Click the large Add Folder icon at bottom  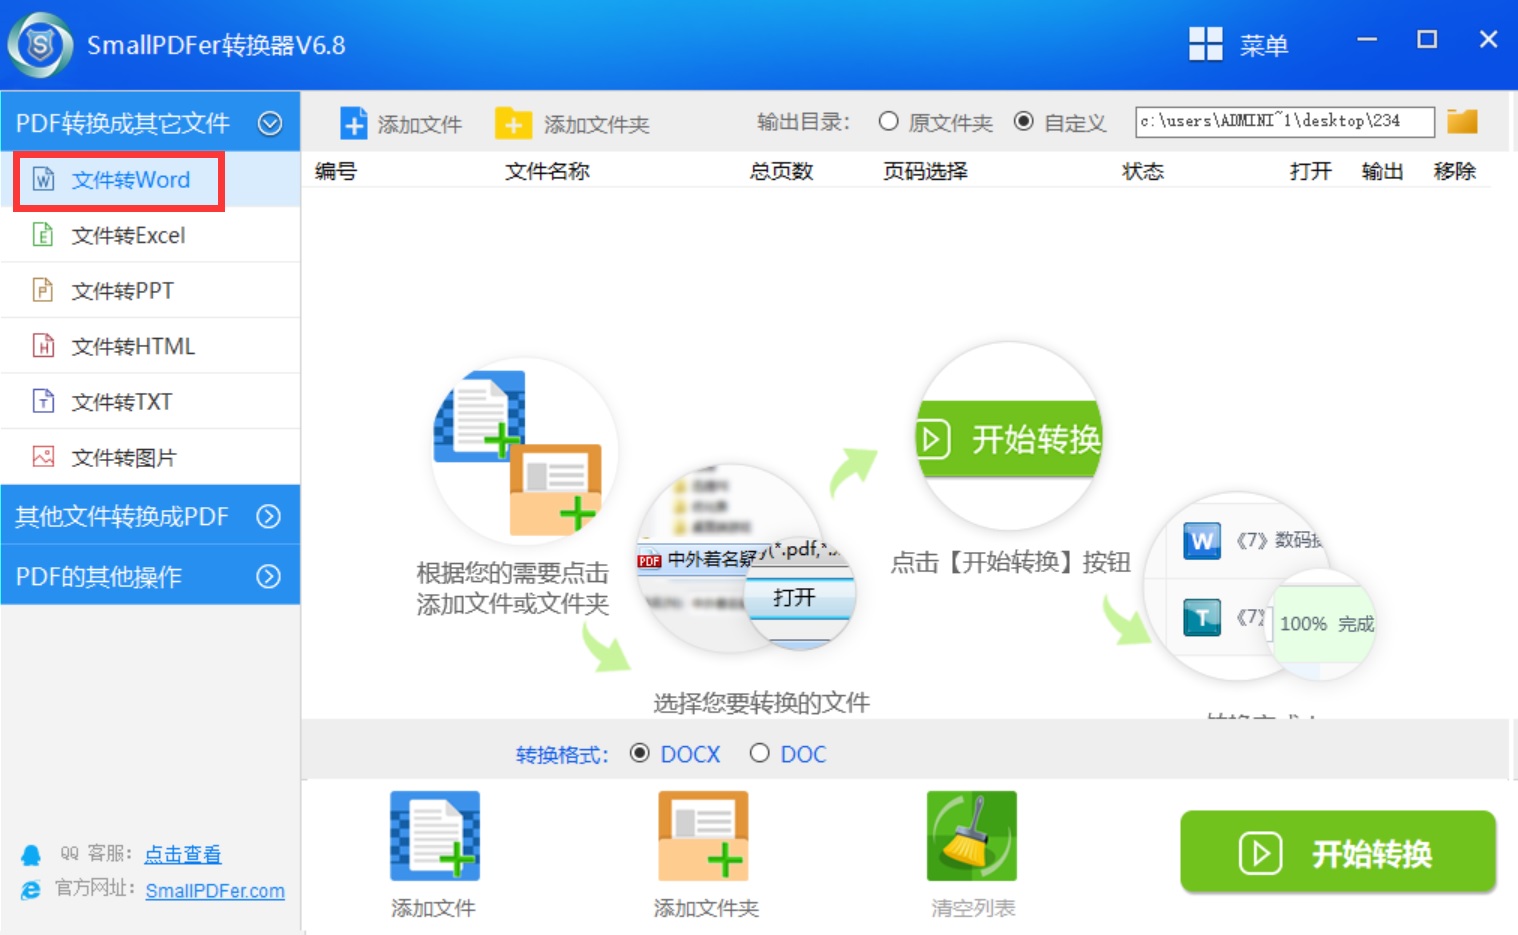pyautogui.click(x=703, y=836)
